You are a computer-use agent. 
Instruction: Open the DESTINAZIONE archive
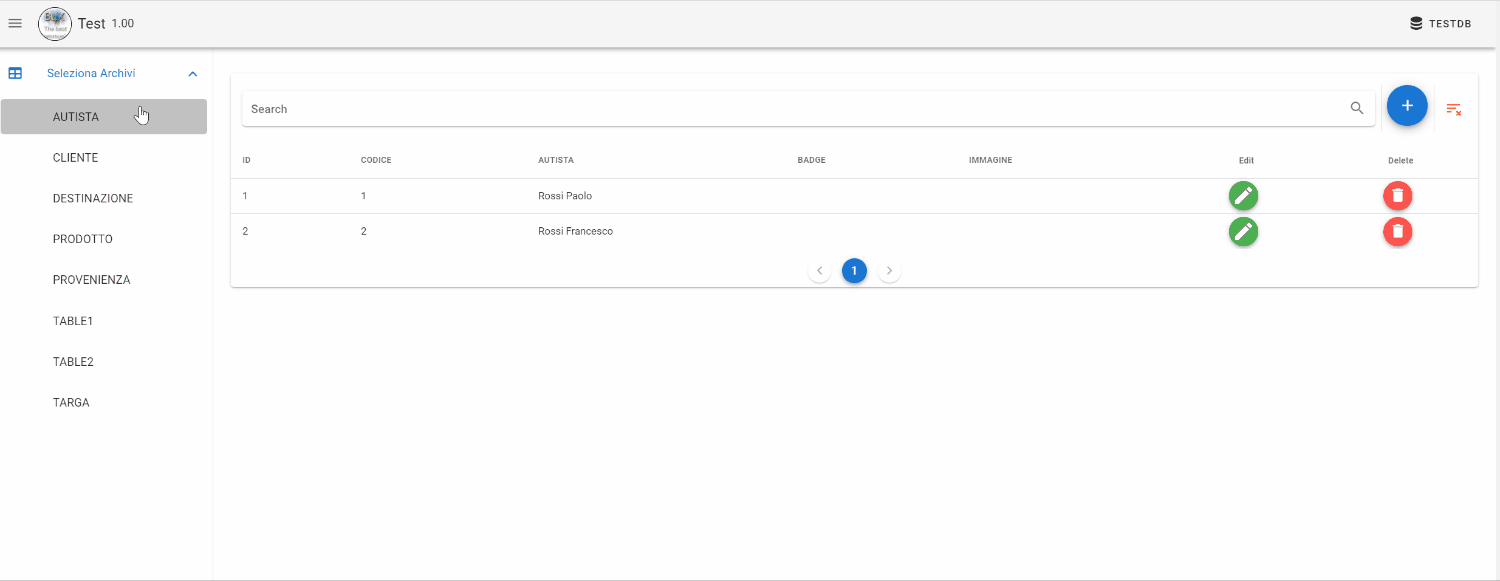tap(104, 199)
